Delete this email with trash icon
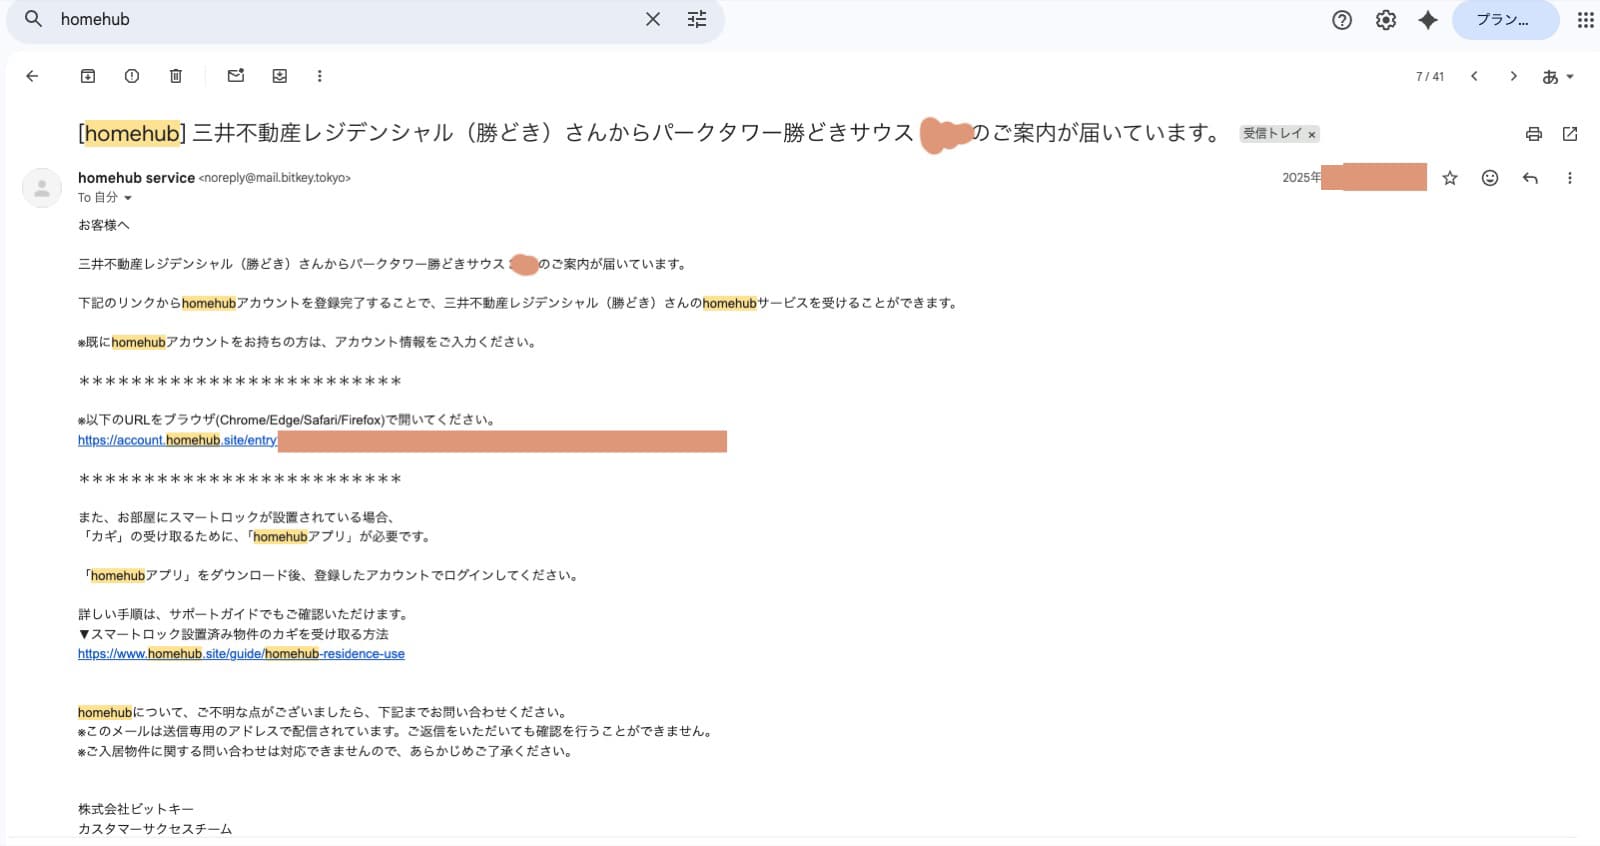This screenshot has height=846, width=1600. pyautogui.click(x=176, y=76)
